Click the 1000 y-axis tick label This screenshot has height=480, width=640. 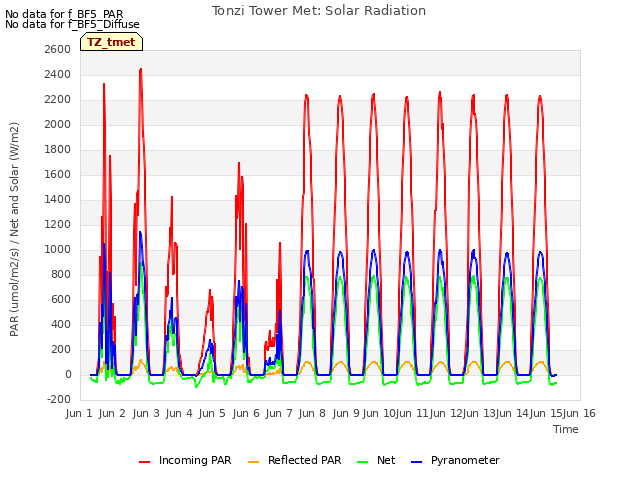click(x=58, y=249)
